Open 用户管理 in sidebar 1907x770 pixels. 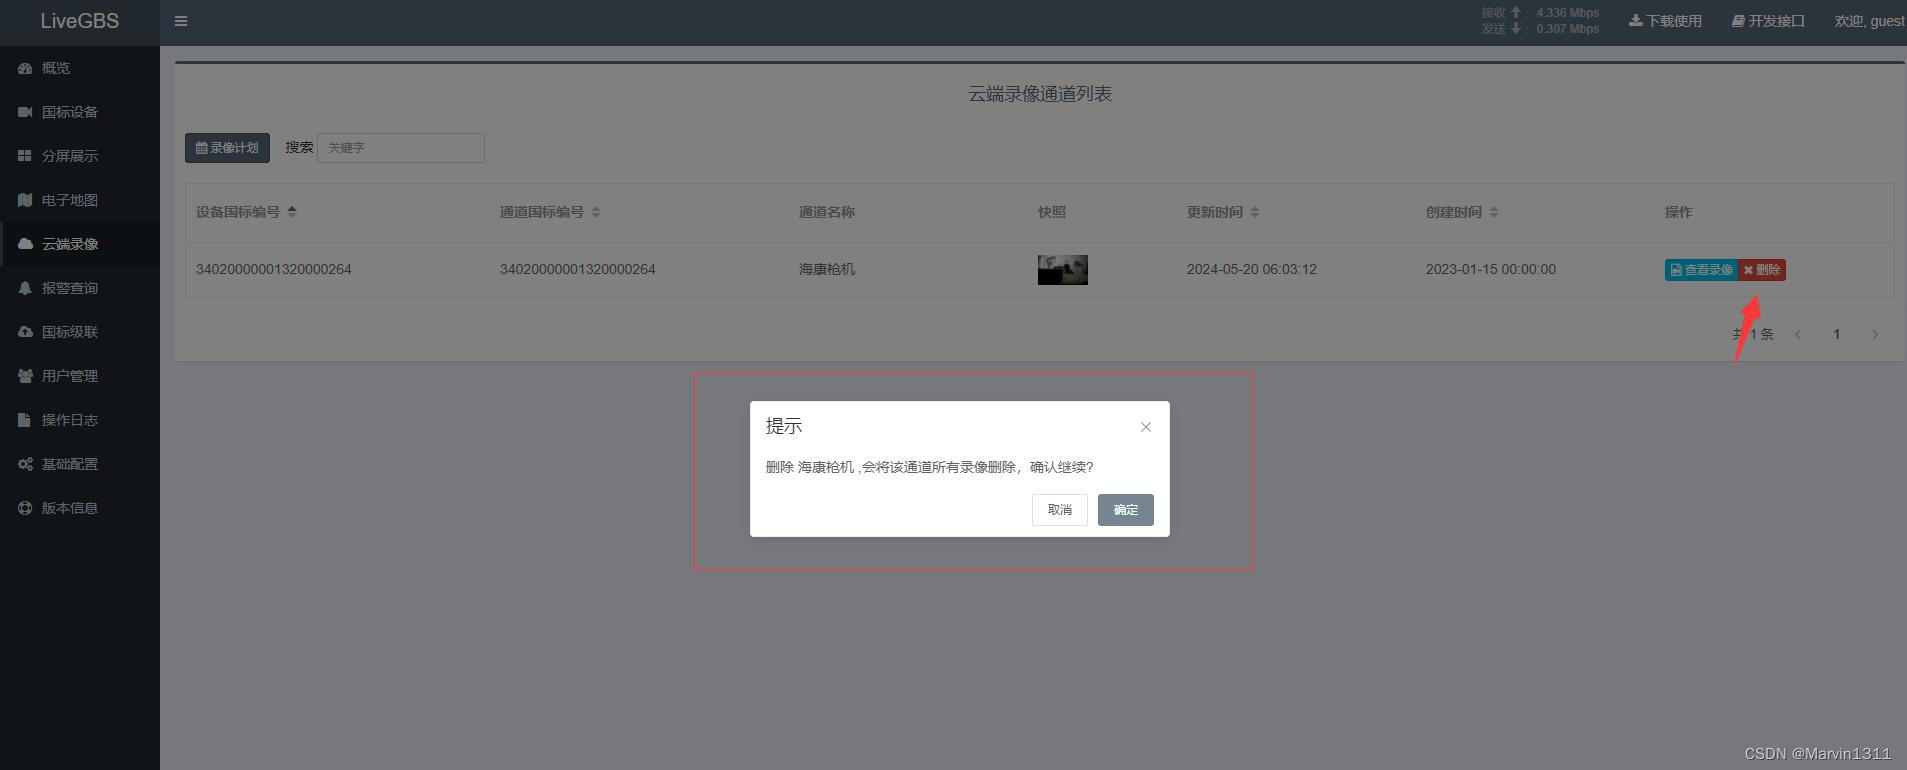[80, 376]
